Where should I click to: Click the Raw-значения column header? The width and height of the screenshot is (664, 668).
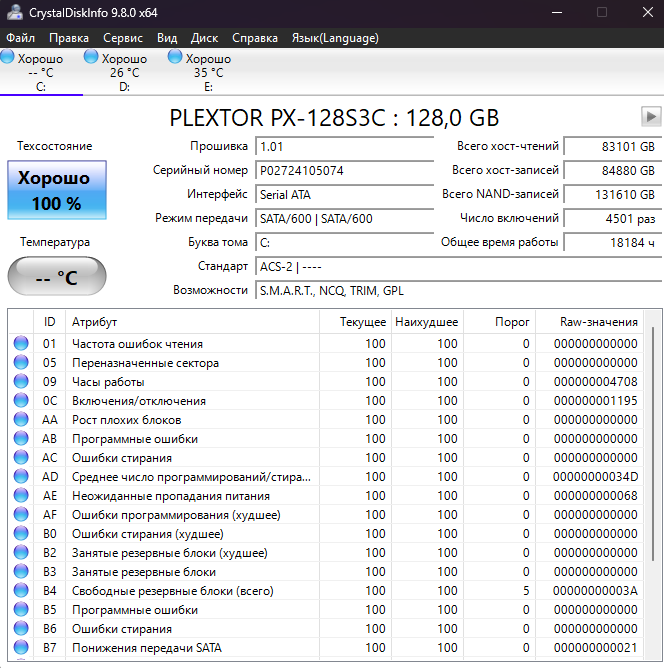point(599,322)
